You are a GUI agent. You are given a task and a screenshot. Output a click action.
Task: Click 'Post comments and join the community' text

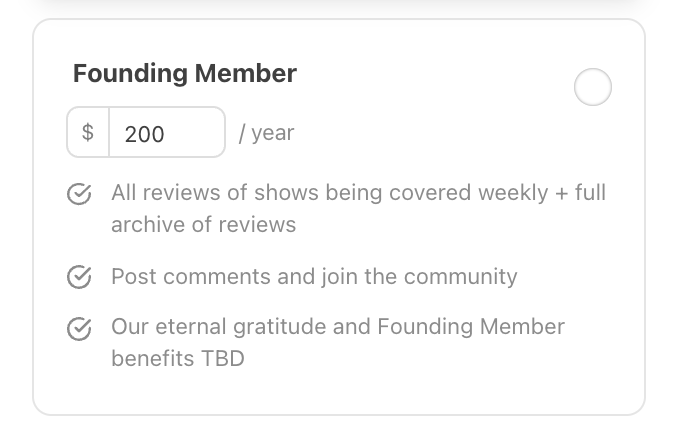(314, 276)
